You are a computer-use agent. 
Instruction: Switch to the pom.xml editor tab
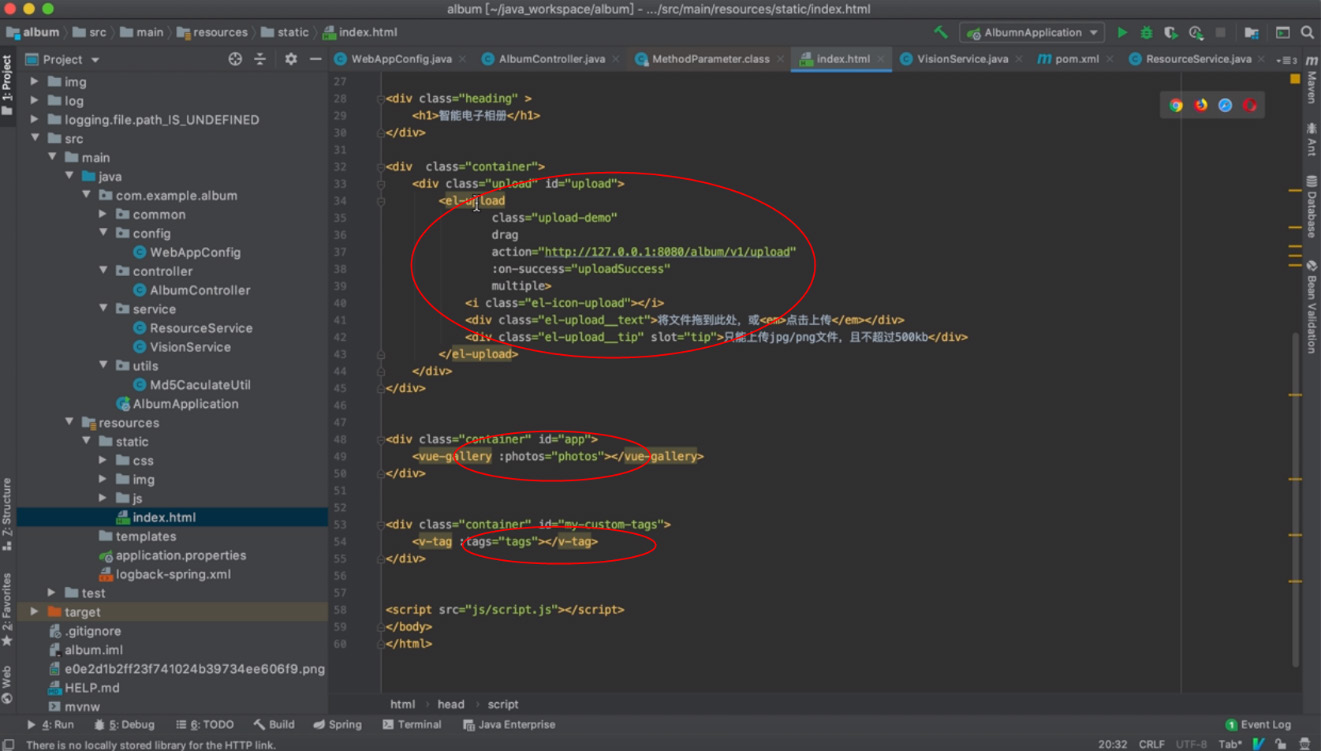1076,59
